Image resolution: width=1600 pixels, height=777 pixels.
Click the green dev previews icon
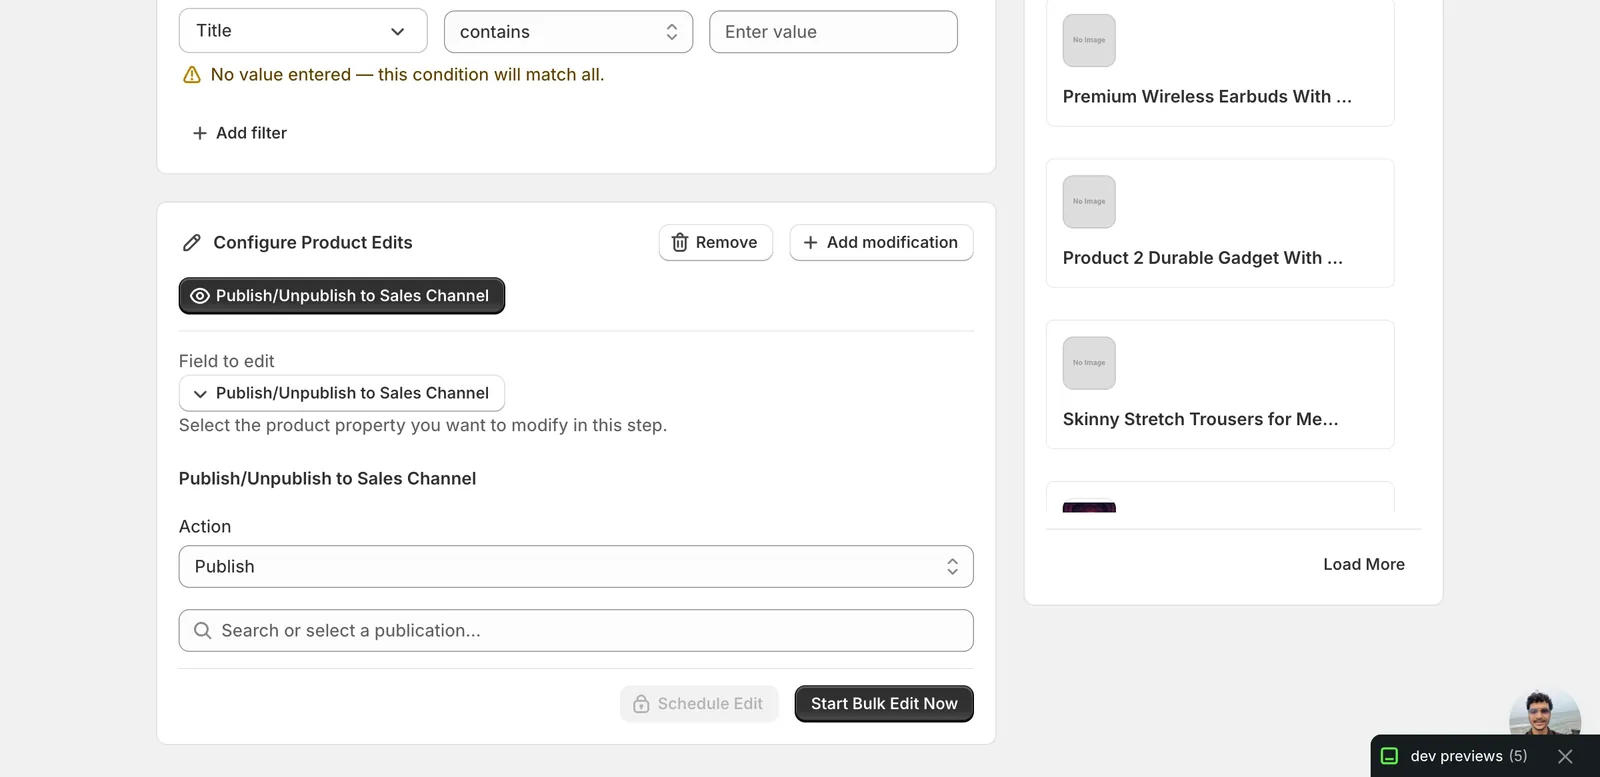tap(1389, 757)
